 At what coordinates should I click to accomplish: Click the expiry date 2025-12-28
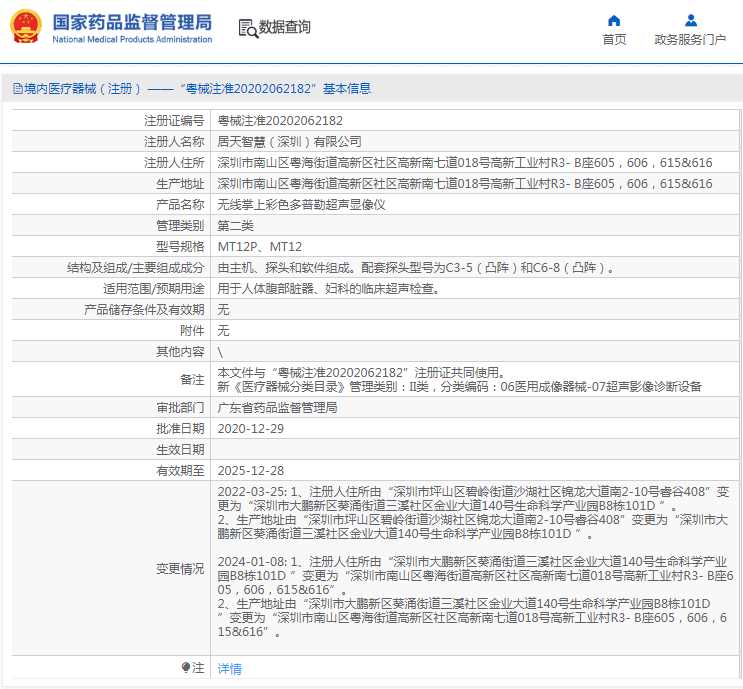click(x=251, y=470)
